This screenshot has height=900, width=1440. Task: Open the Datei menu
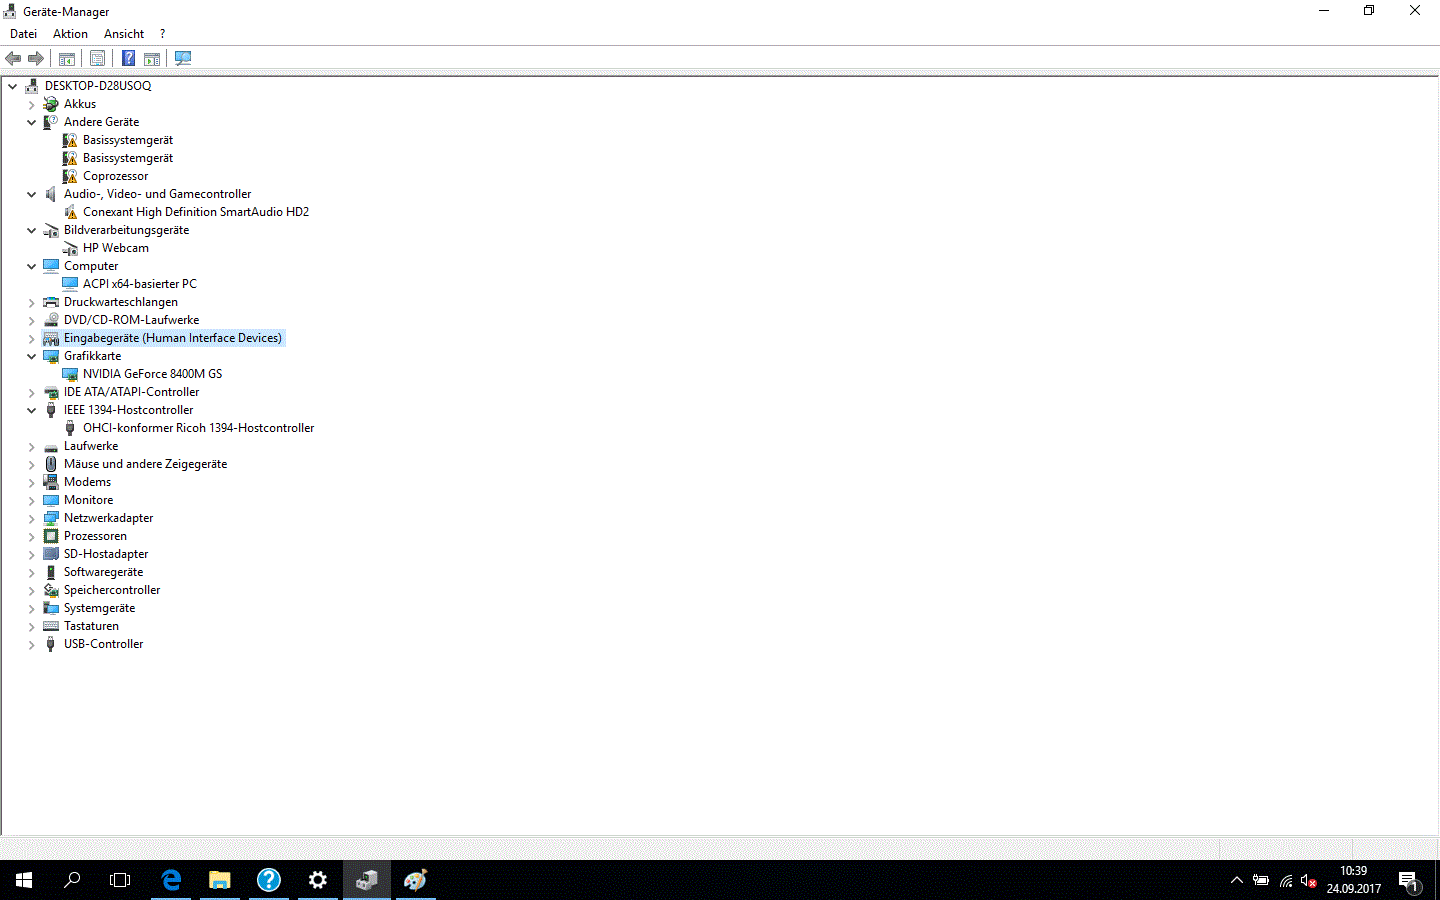tap(23, 34)
